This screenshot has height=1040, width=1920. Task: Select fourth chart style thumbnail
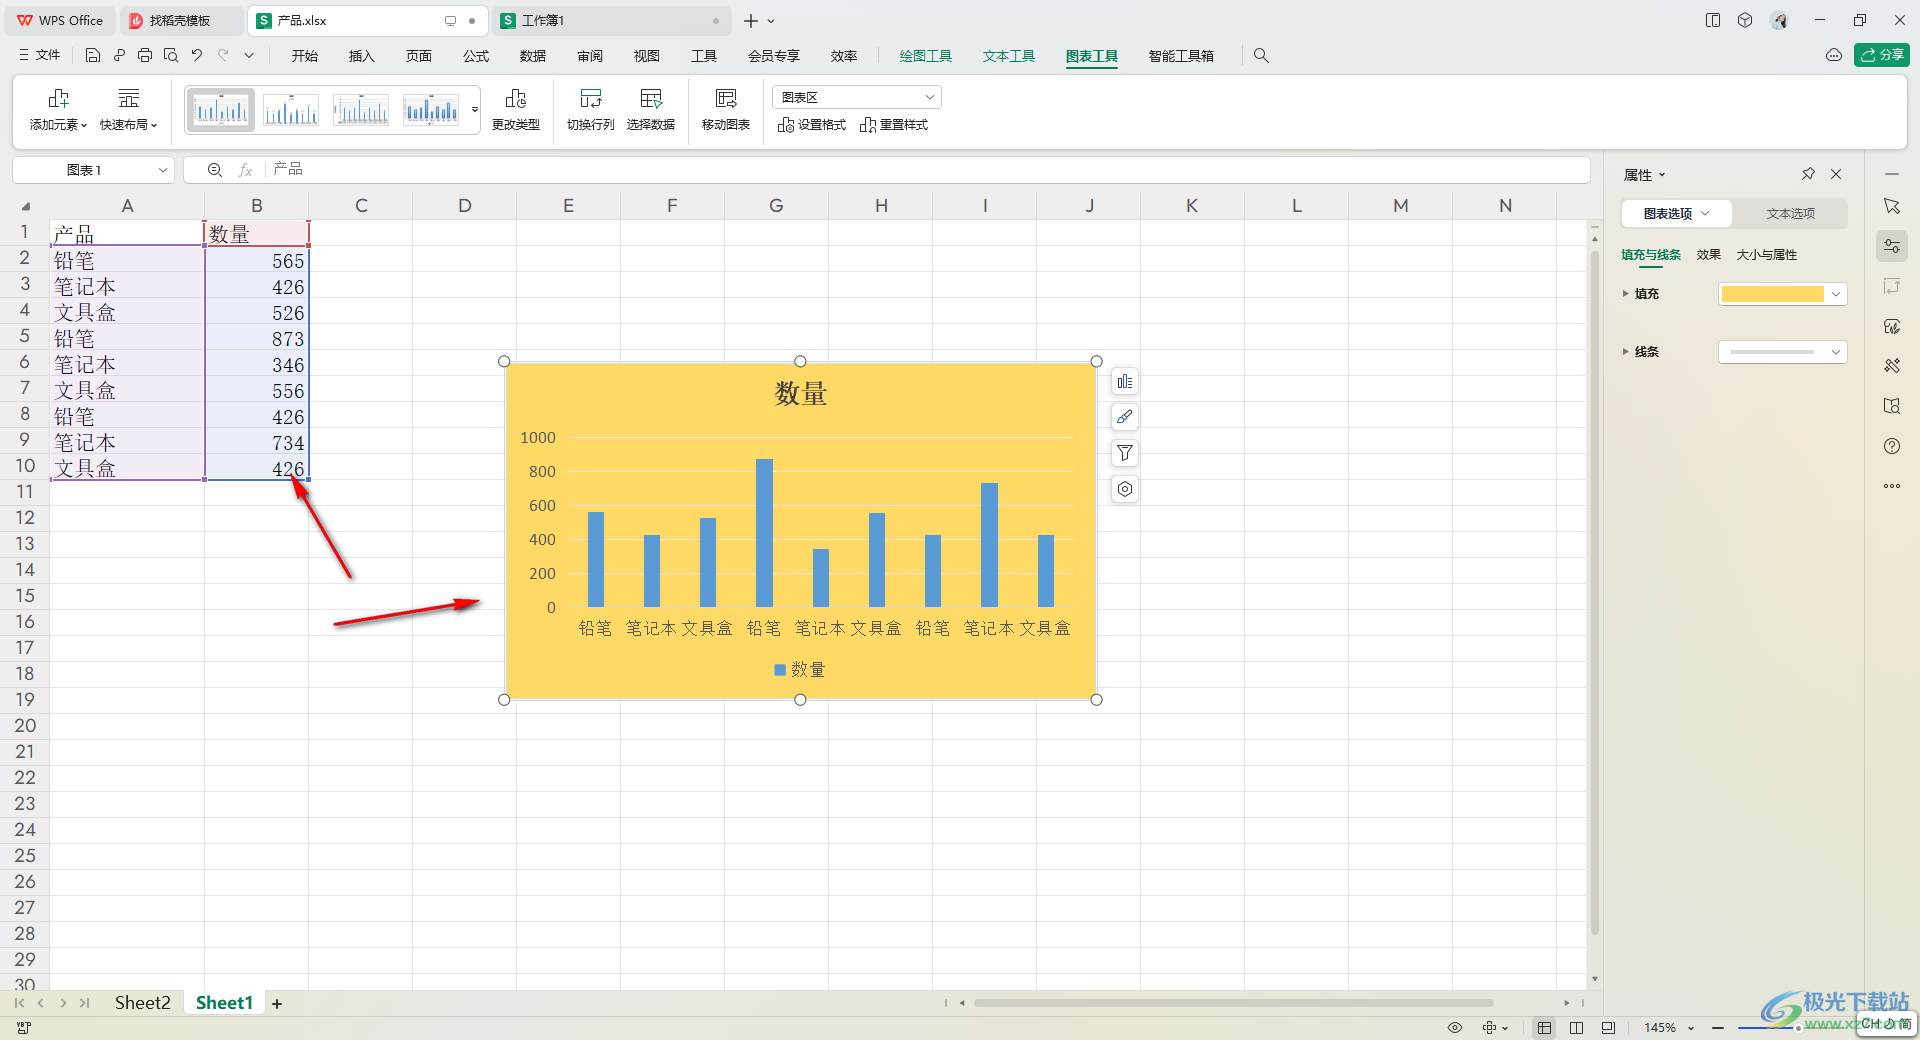pyautogui.click(x=431, y=109)
